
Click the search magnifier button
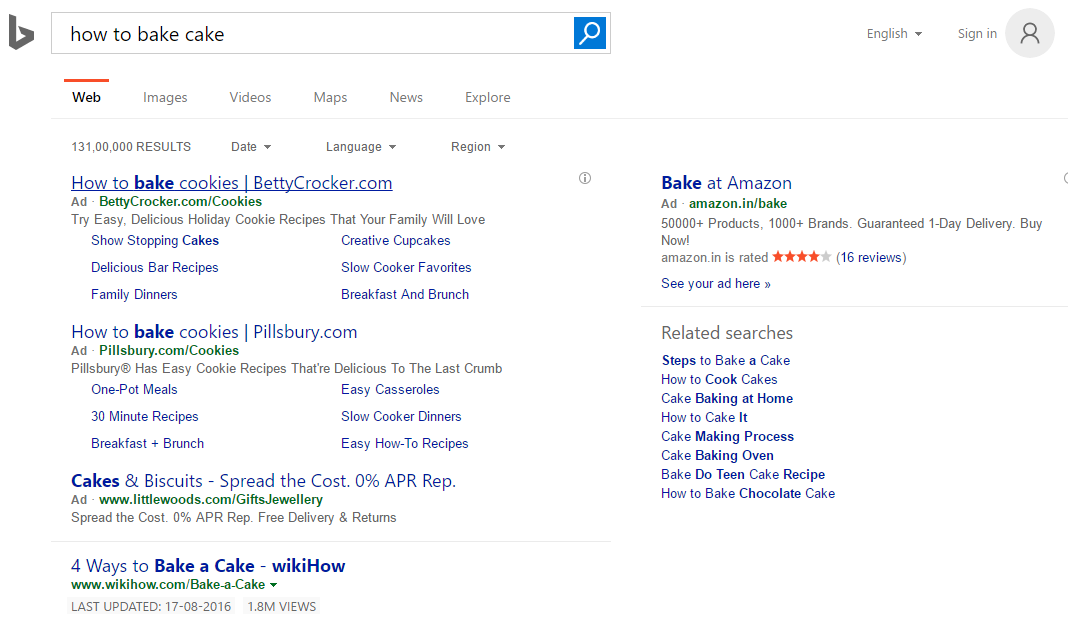pos(589,33)
